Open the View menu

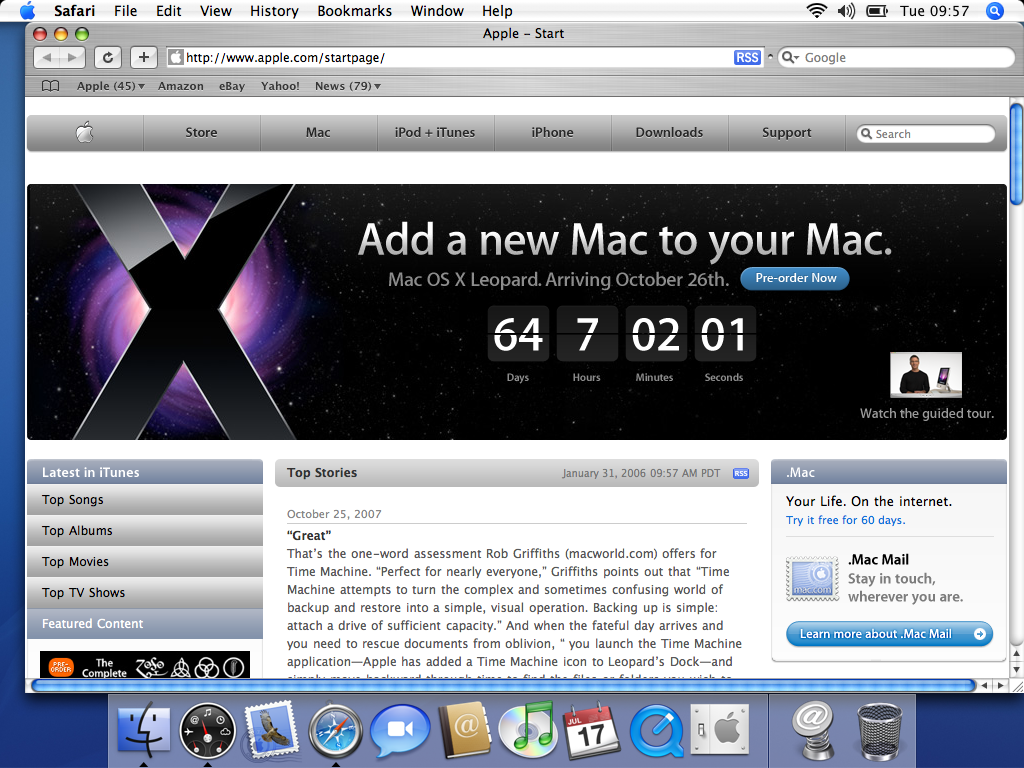click(x=216, y=11)
